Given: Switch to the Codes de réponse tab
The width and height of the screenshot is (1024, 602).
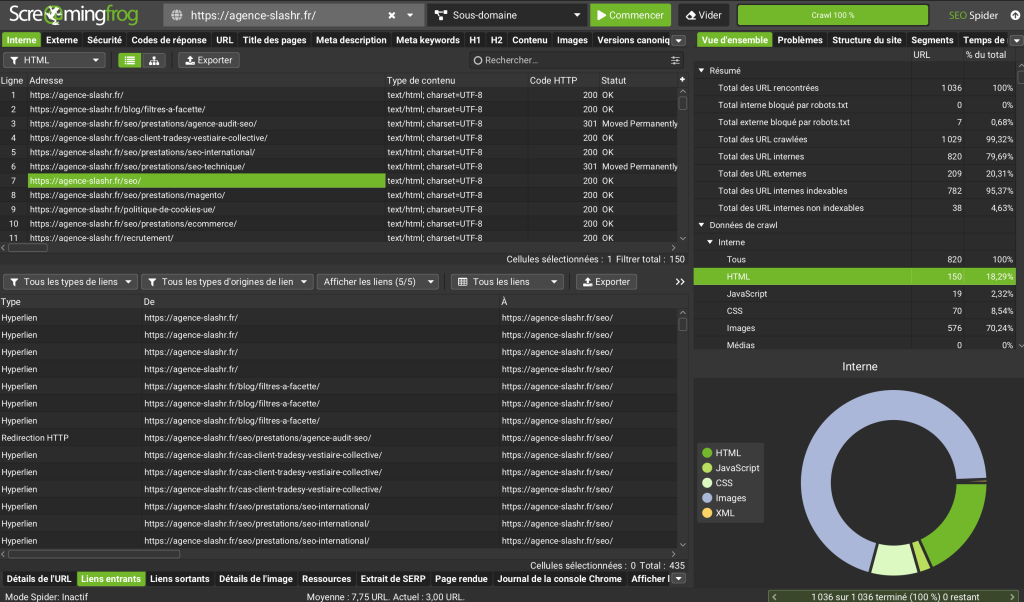Looking at the screenshot, I should coord(168,40).
